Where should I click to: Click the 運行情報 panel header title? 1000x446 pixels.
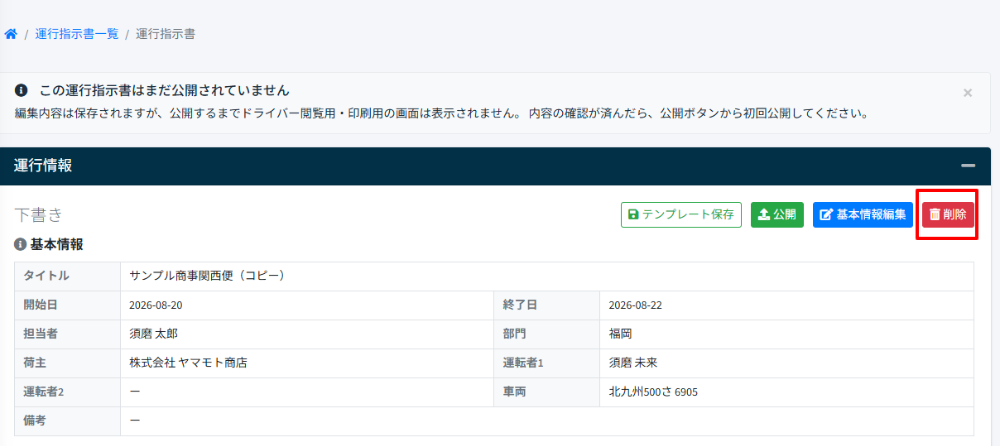click(43, 166)
